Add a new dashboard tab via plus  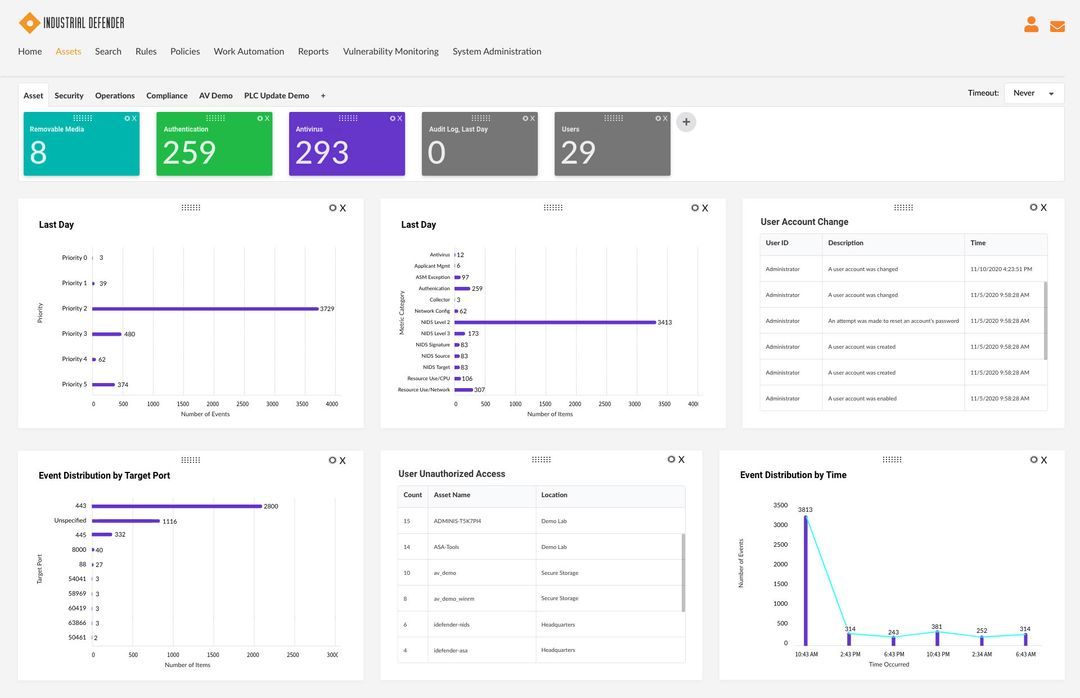tap(321, 93)
